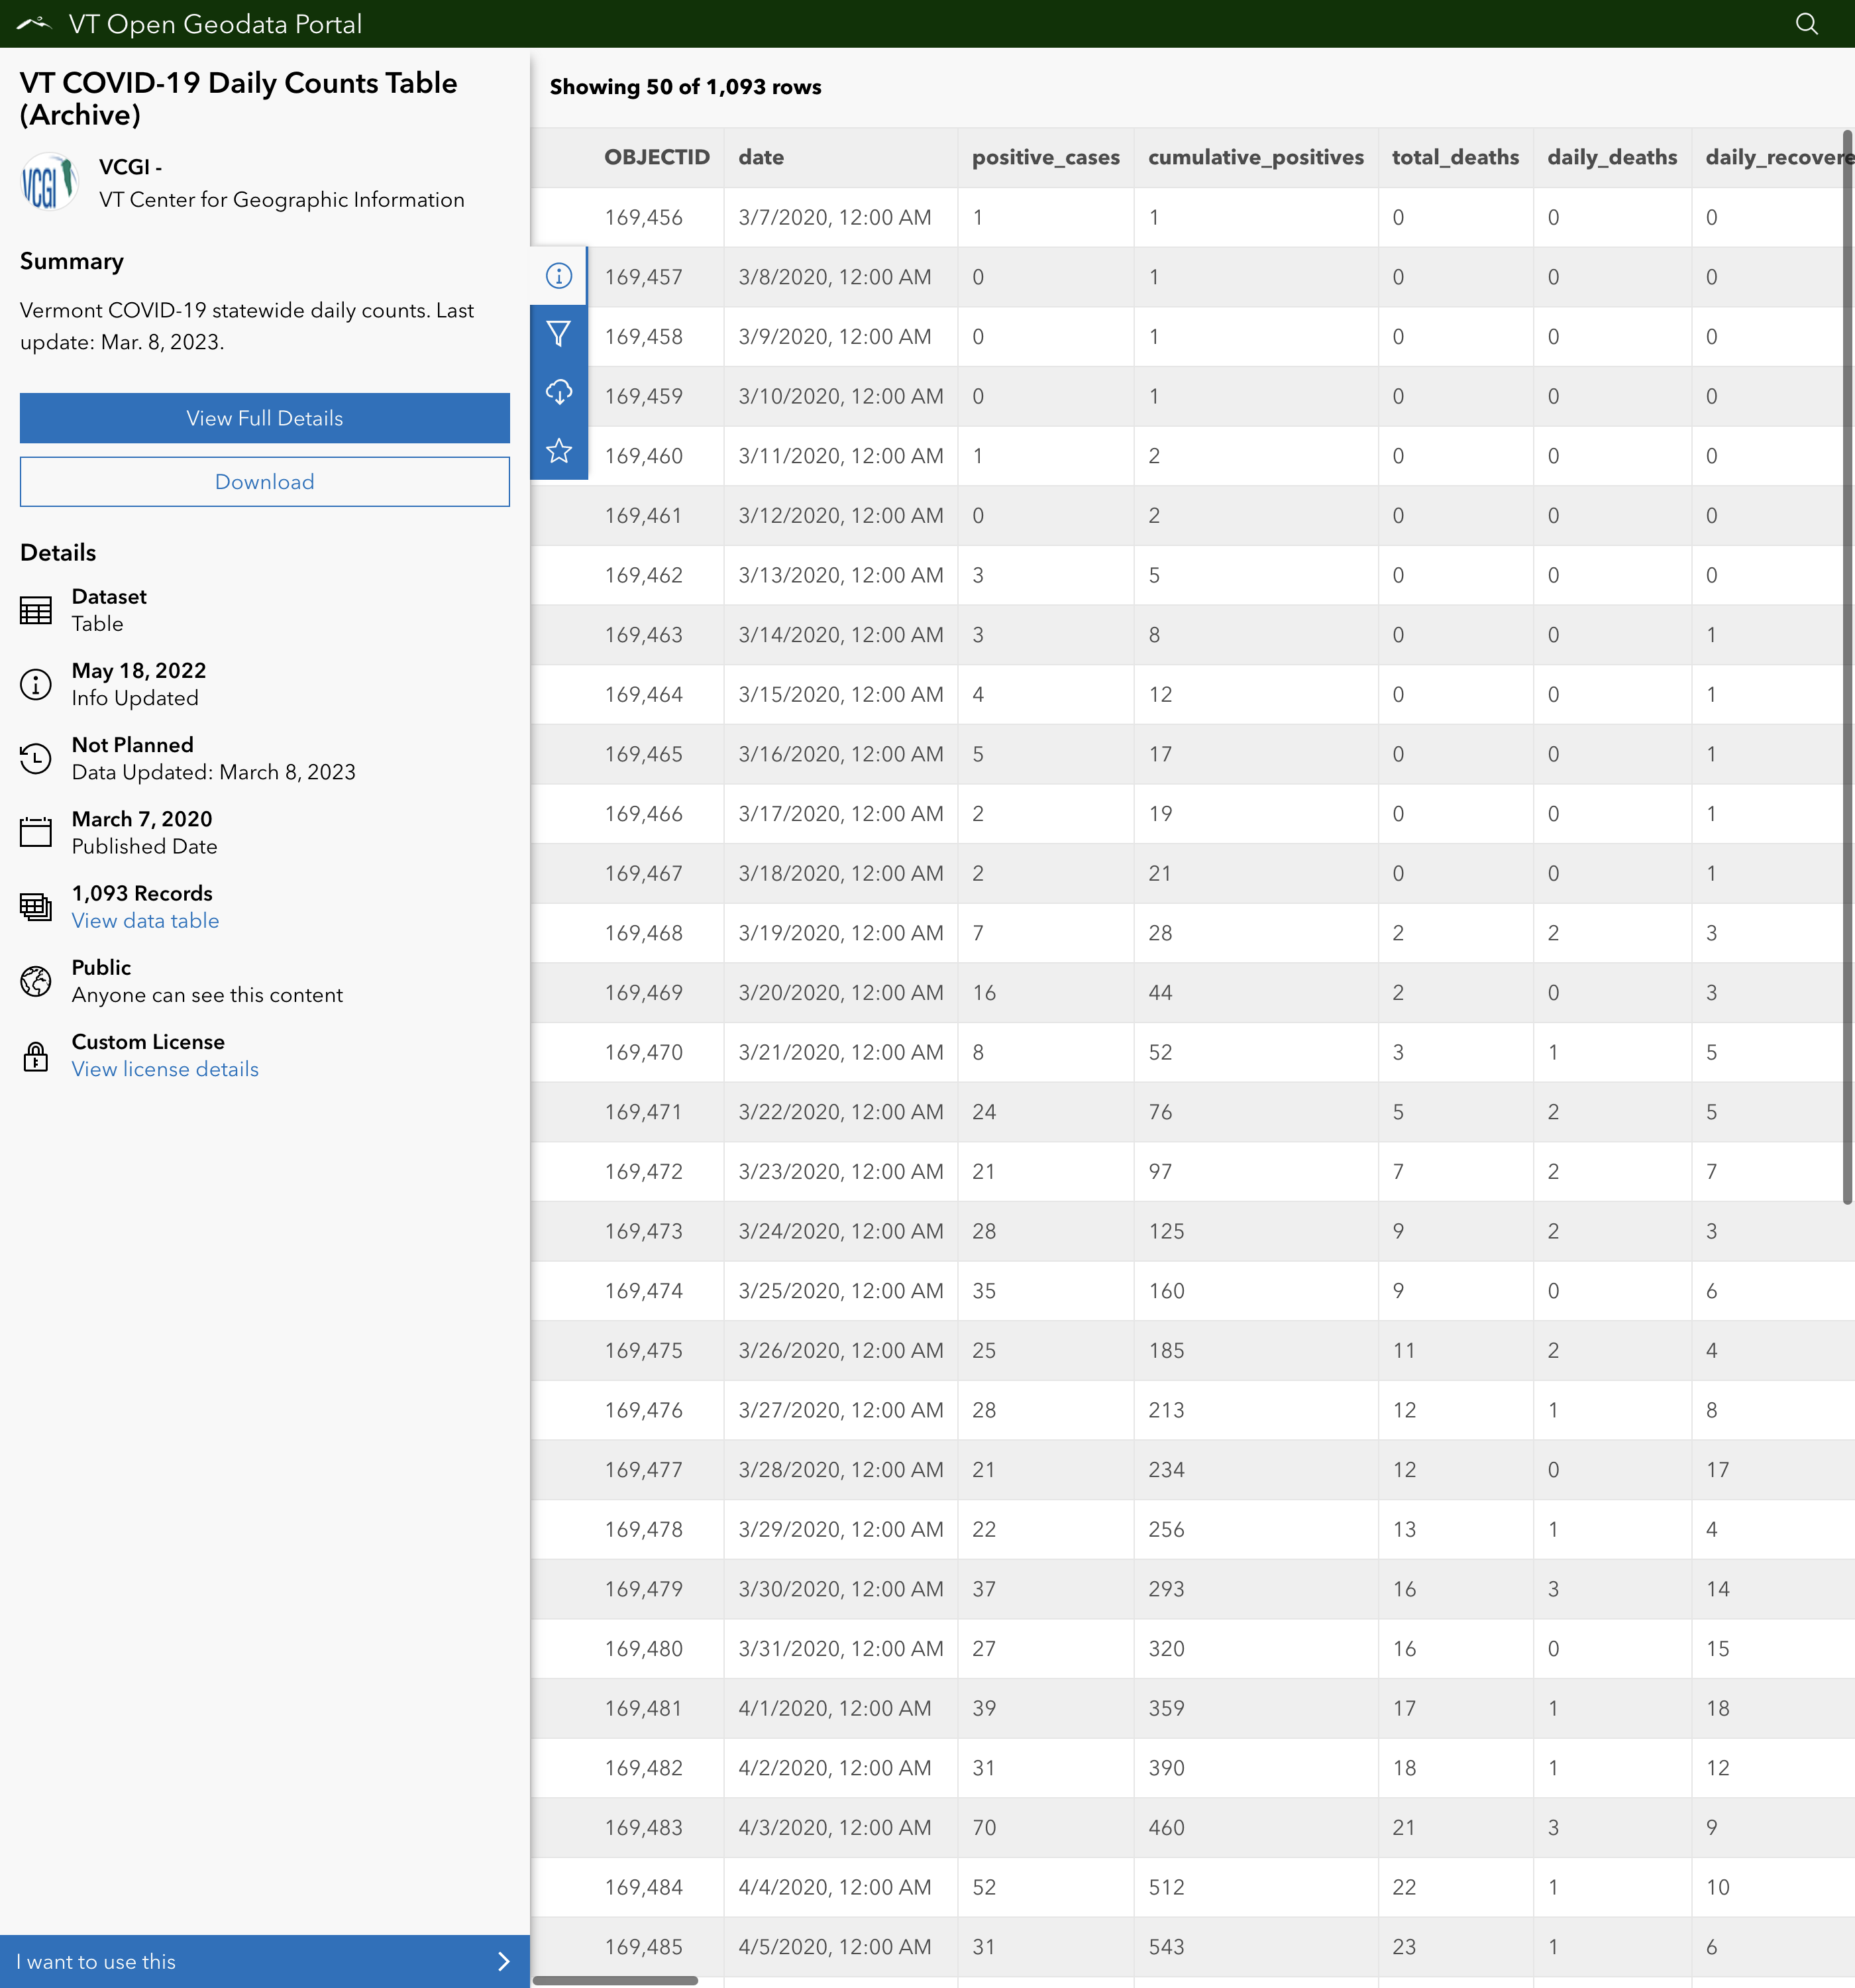Click the dataset table icon under Details

click(36, 610)
